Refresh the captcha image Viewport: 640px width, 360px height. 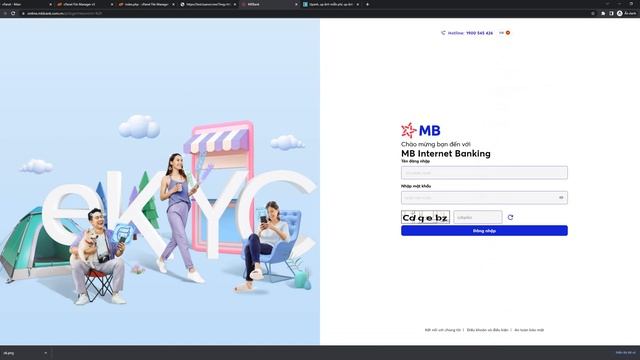coord(510,217)
